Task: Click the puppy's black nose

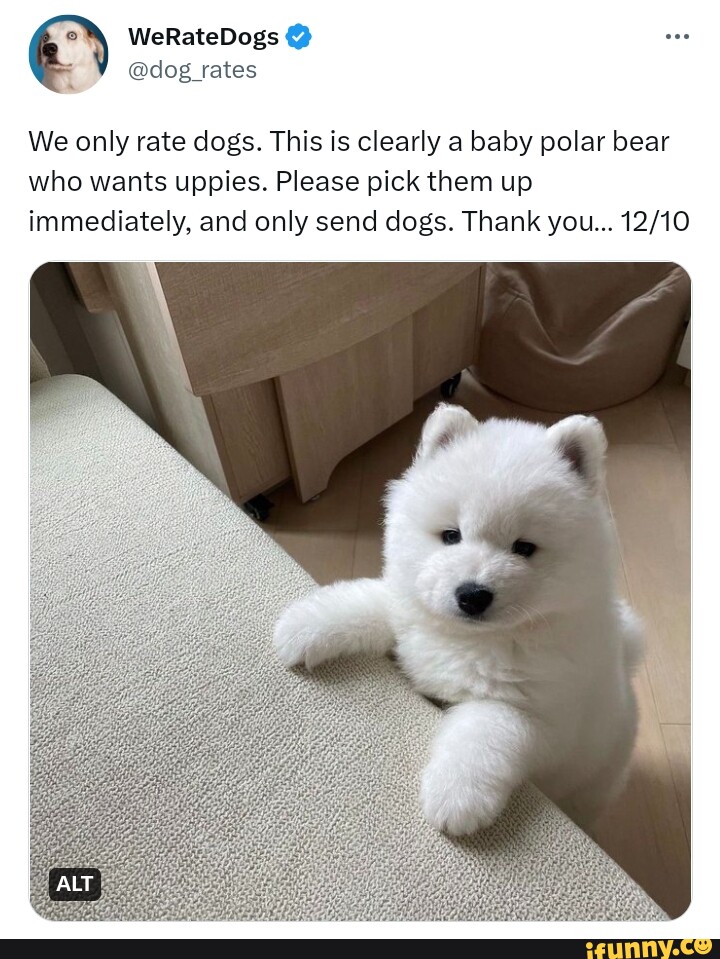Action: (x=474, y=598)
